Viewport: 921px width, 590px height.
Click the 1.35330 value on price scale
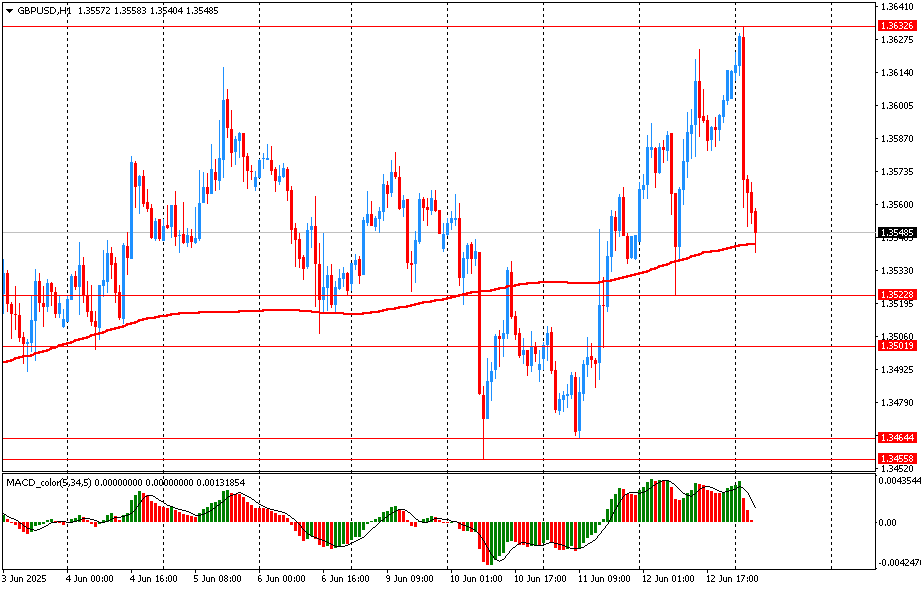click(896, 271)
